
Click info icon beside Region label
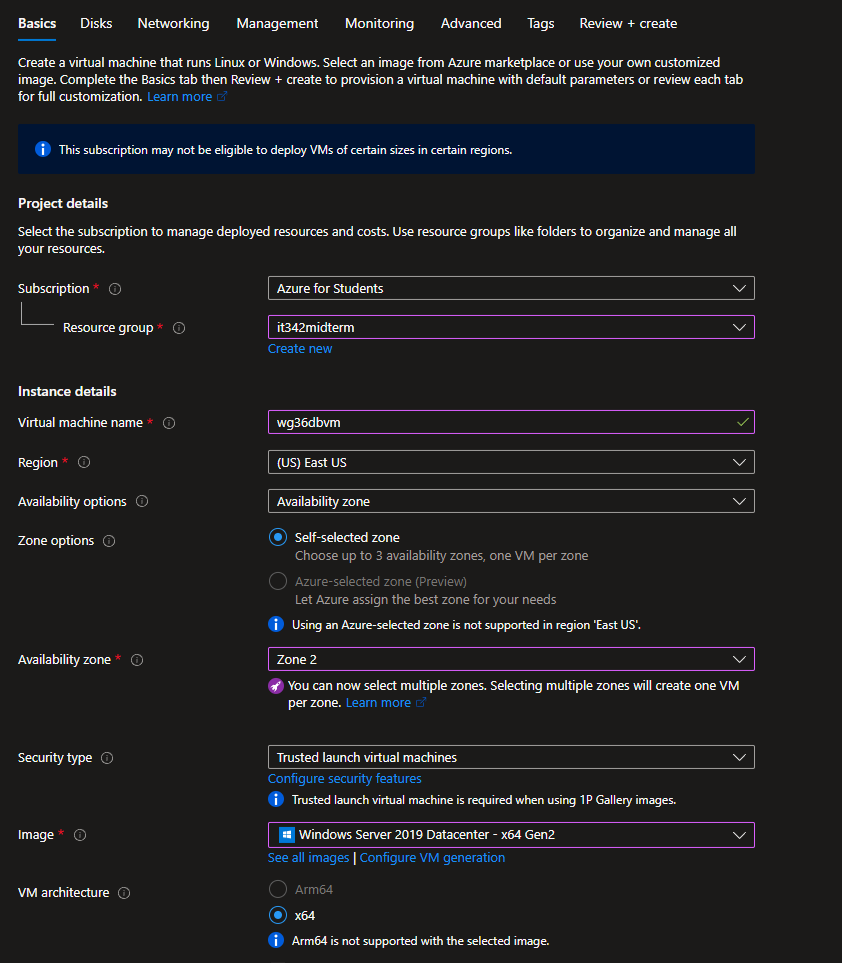(x=84, y=463)
